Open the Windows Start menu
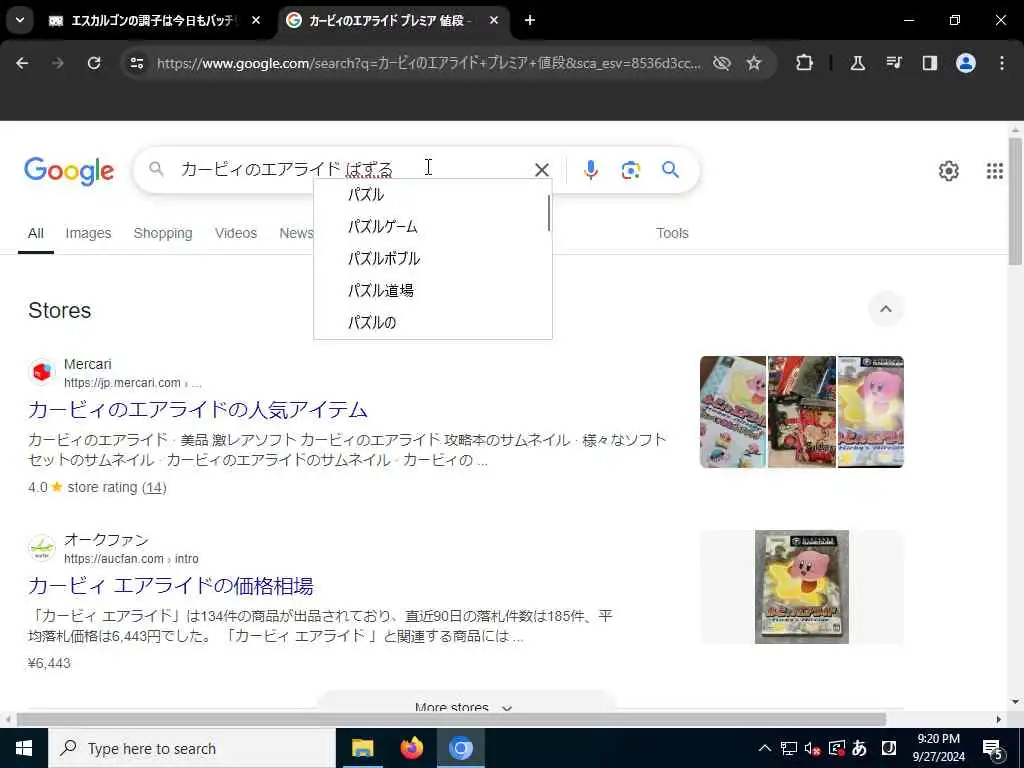Screen dimensions: 1024x768 click(24, 748)
